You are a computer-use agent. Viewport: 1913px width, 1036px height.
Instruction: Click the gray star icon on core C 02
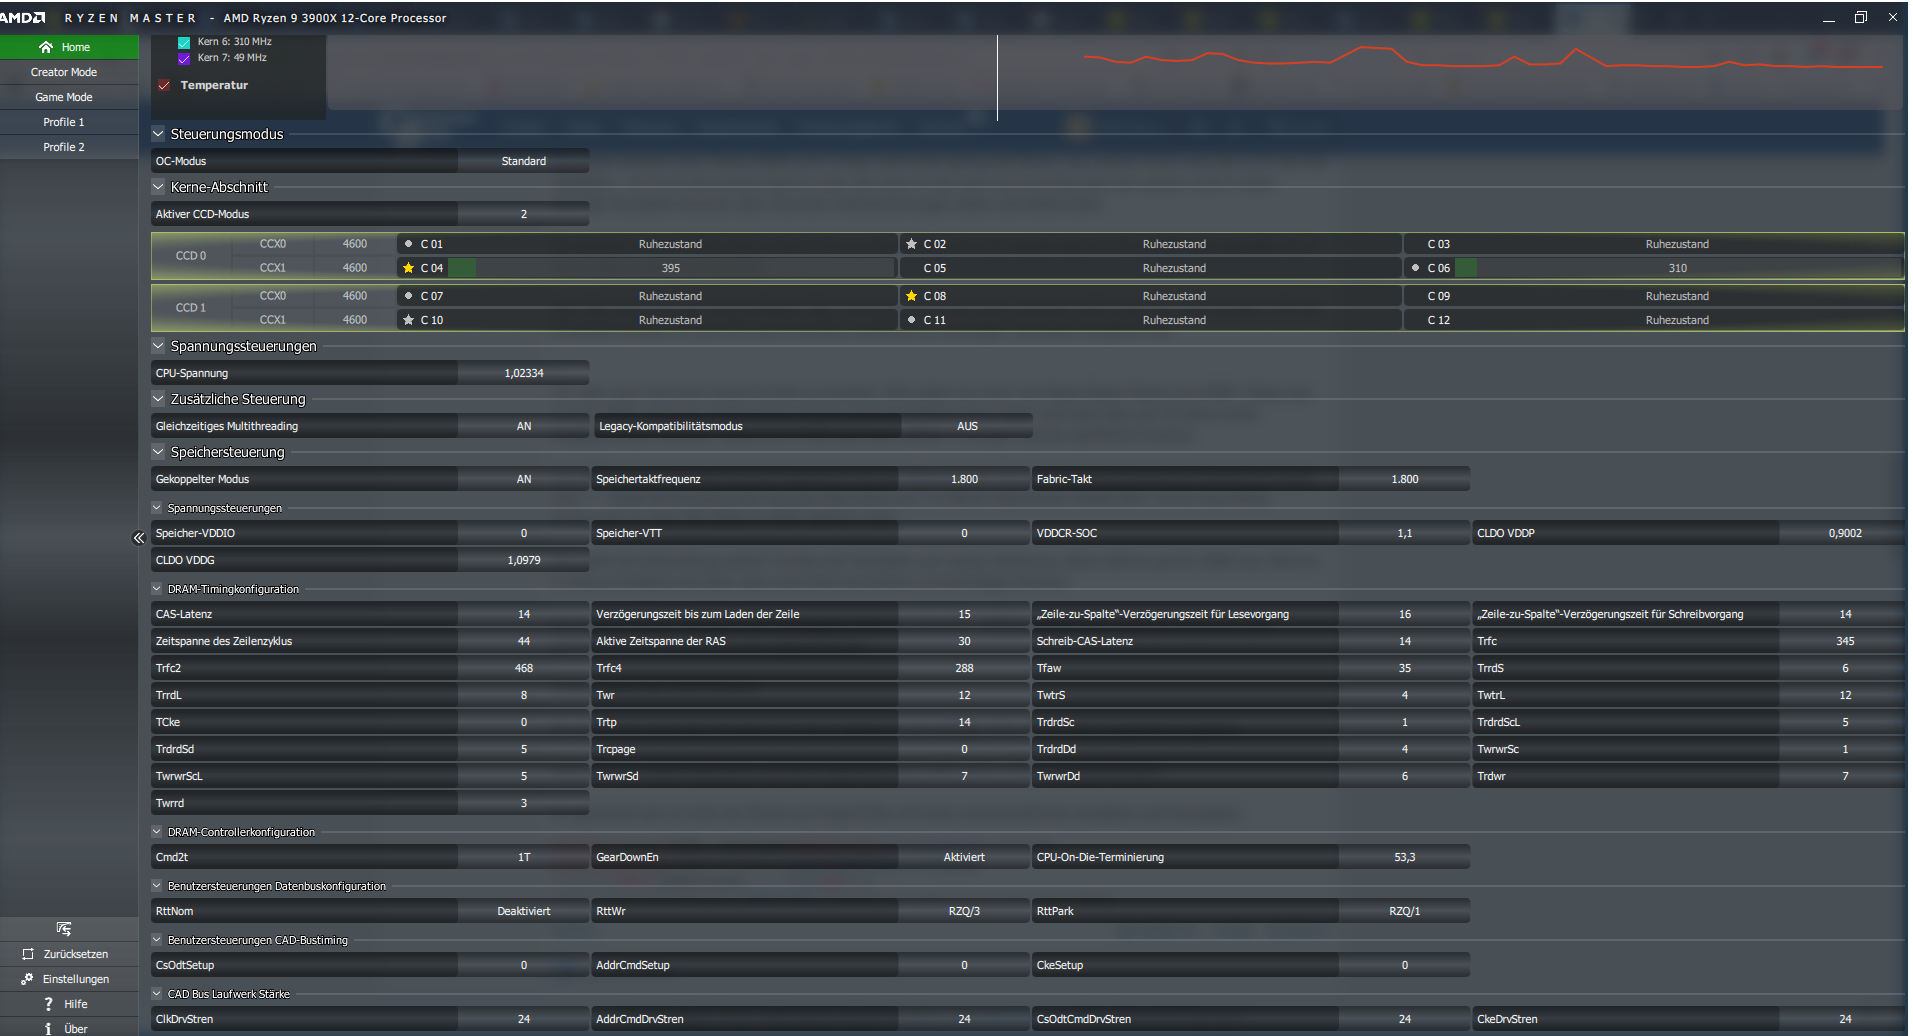click(x=911, y=244)
